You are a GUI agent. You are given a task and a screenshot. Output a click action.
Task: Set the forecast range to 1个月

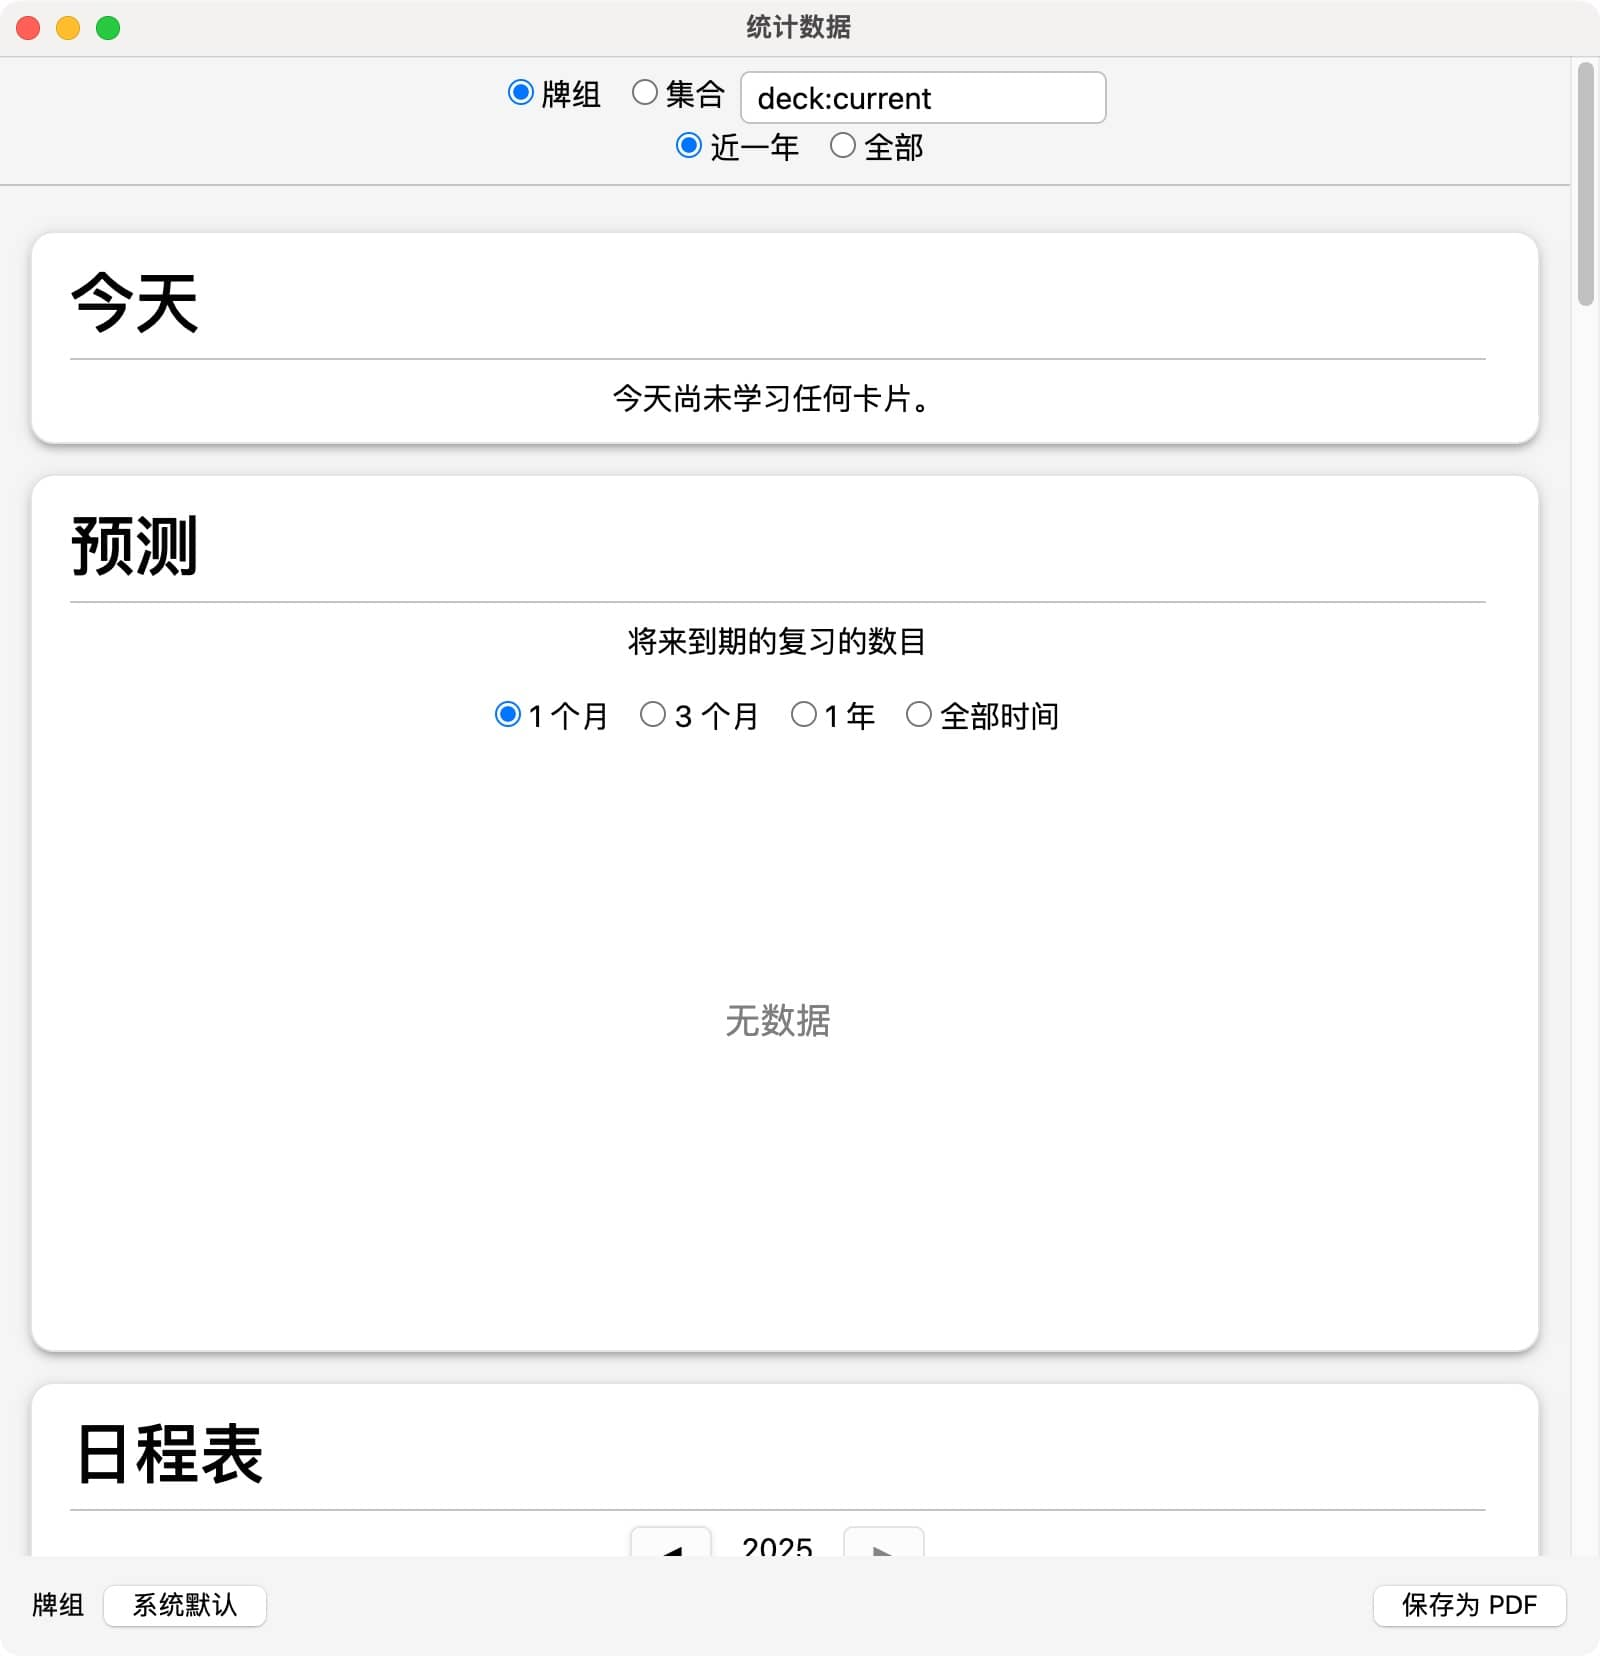[508, 715]
